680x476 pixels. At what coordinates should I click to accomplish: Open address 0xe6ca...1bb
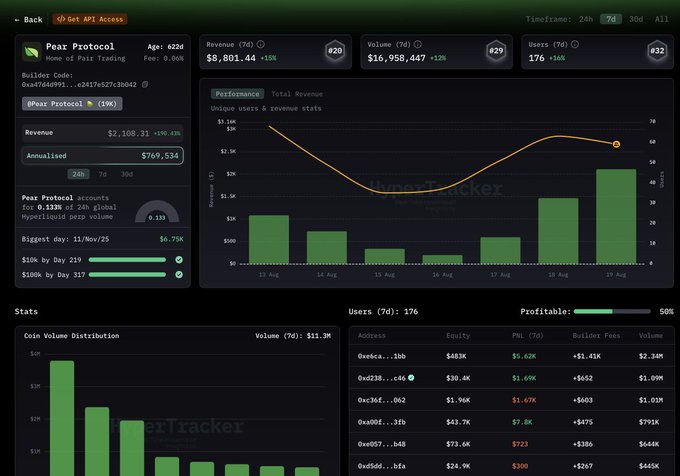pyautogui.click(x=382, y=356)
